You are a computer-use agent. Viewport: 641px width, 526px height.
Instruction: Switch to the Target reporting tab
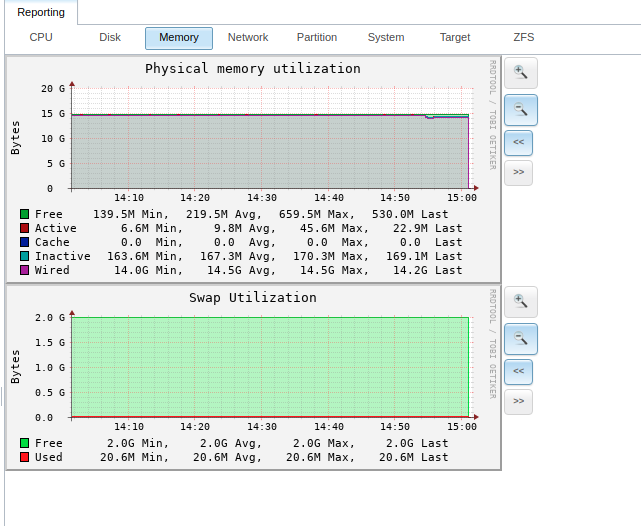click(x=455, y=38)
